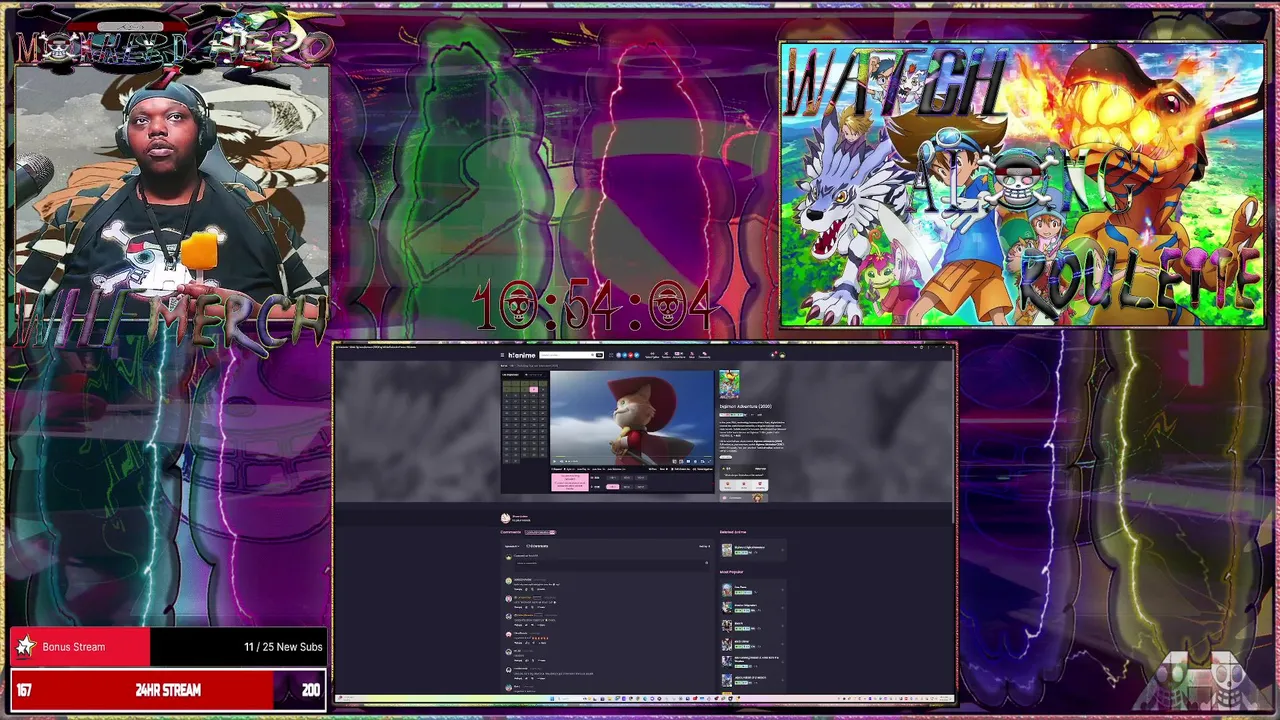Click the Reddit social icon in header
The height and width of the screenshot is (720, 1280).
(x=631, y=355)
